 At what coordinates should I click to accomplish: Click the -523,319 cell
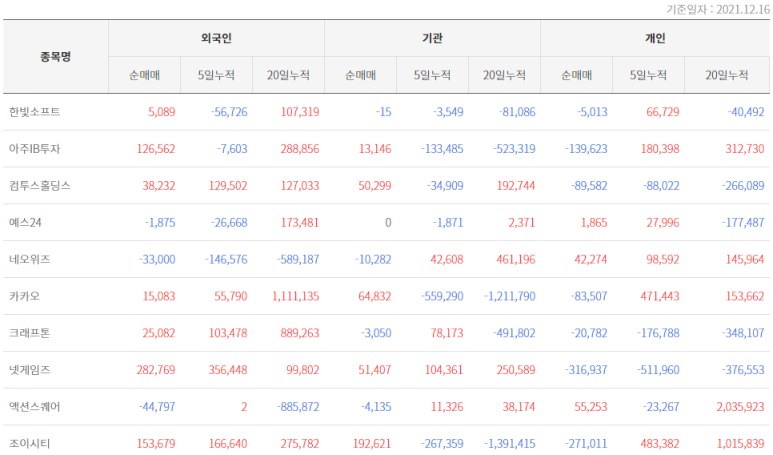(514, 149)
